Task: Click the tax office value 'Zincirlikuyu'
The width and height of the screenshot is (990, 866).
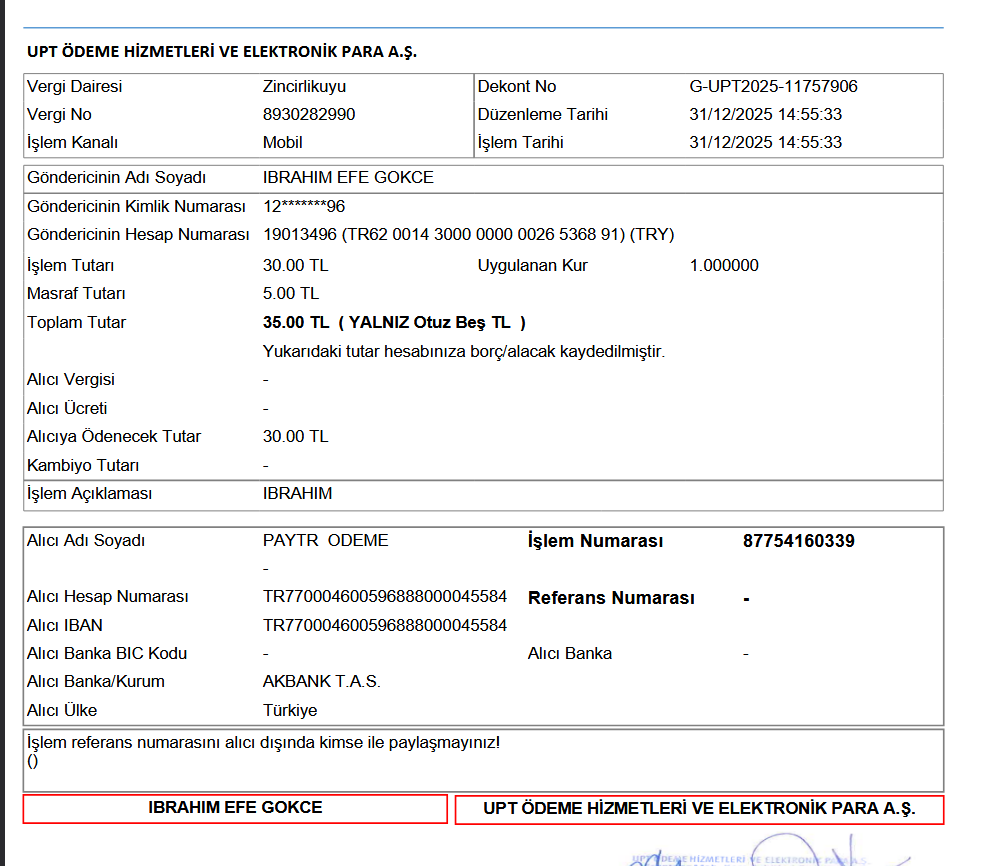Action: tap(304, 86)
